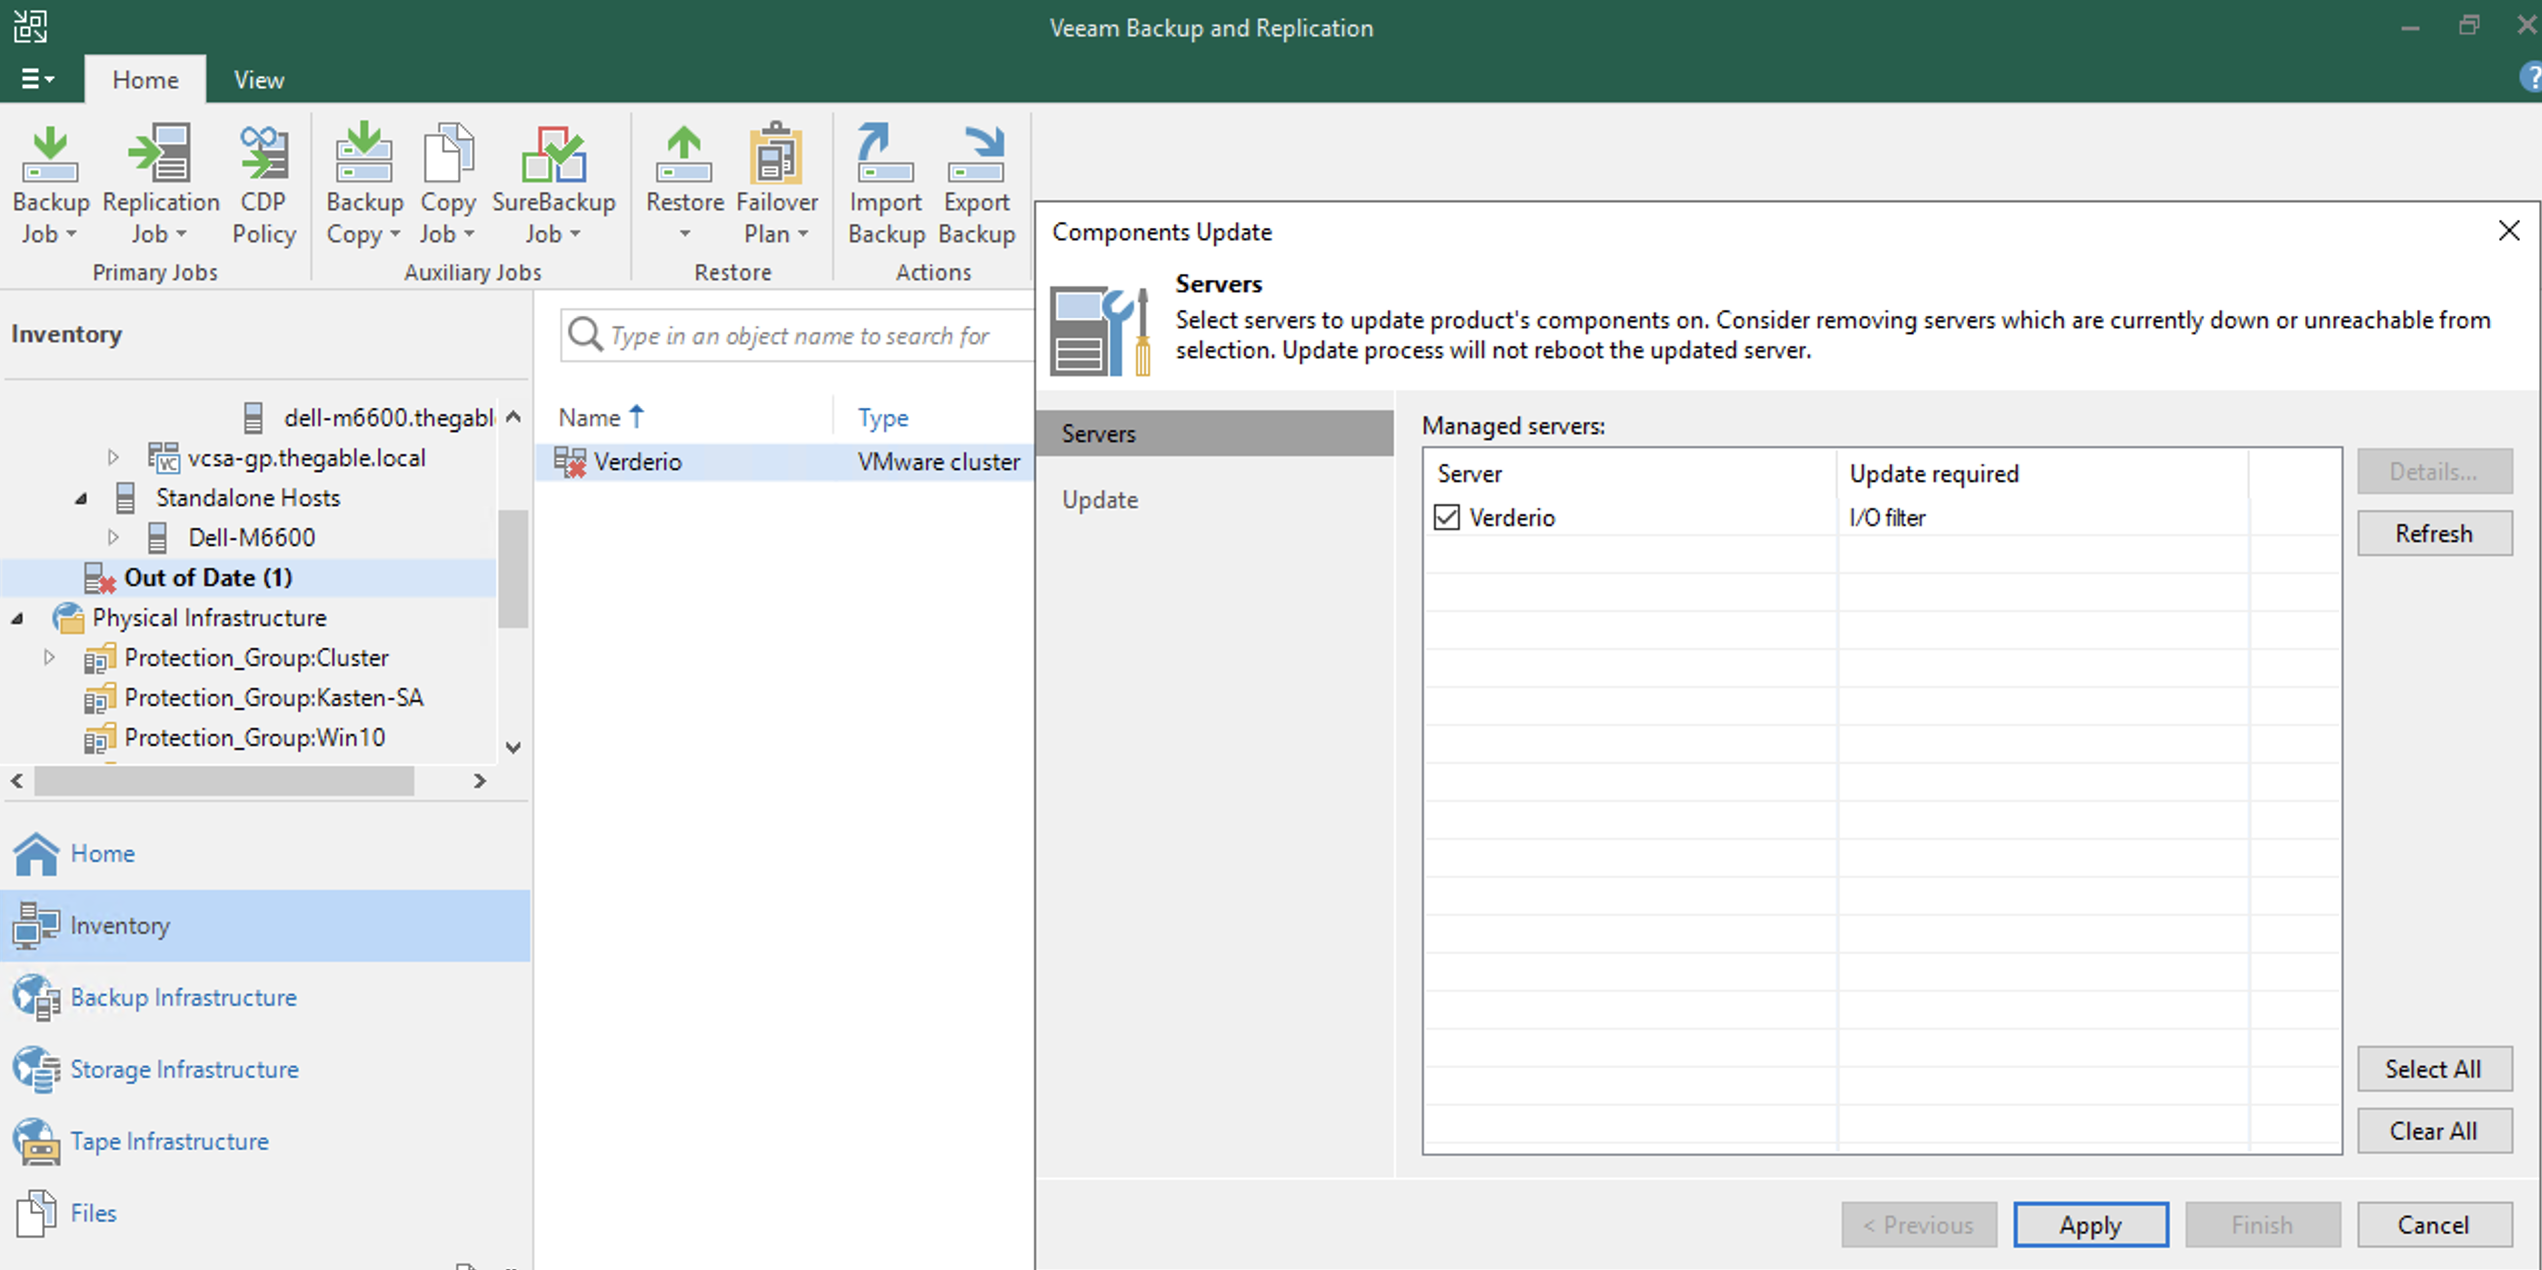Screen dimensions: 2542x1270
Task: Open the Backup Job dropdown arrow
Action: [72, 234]
